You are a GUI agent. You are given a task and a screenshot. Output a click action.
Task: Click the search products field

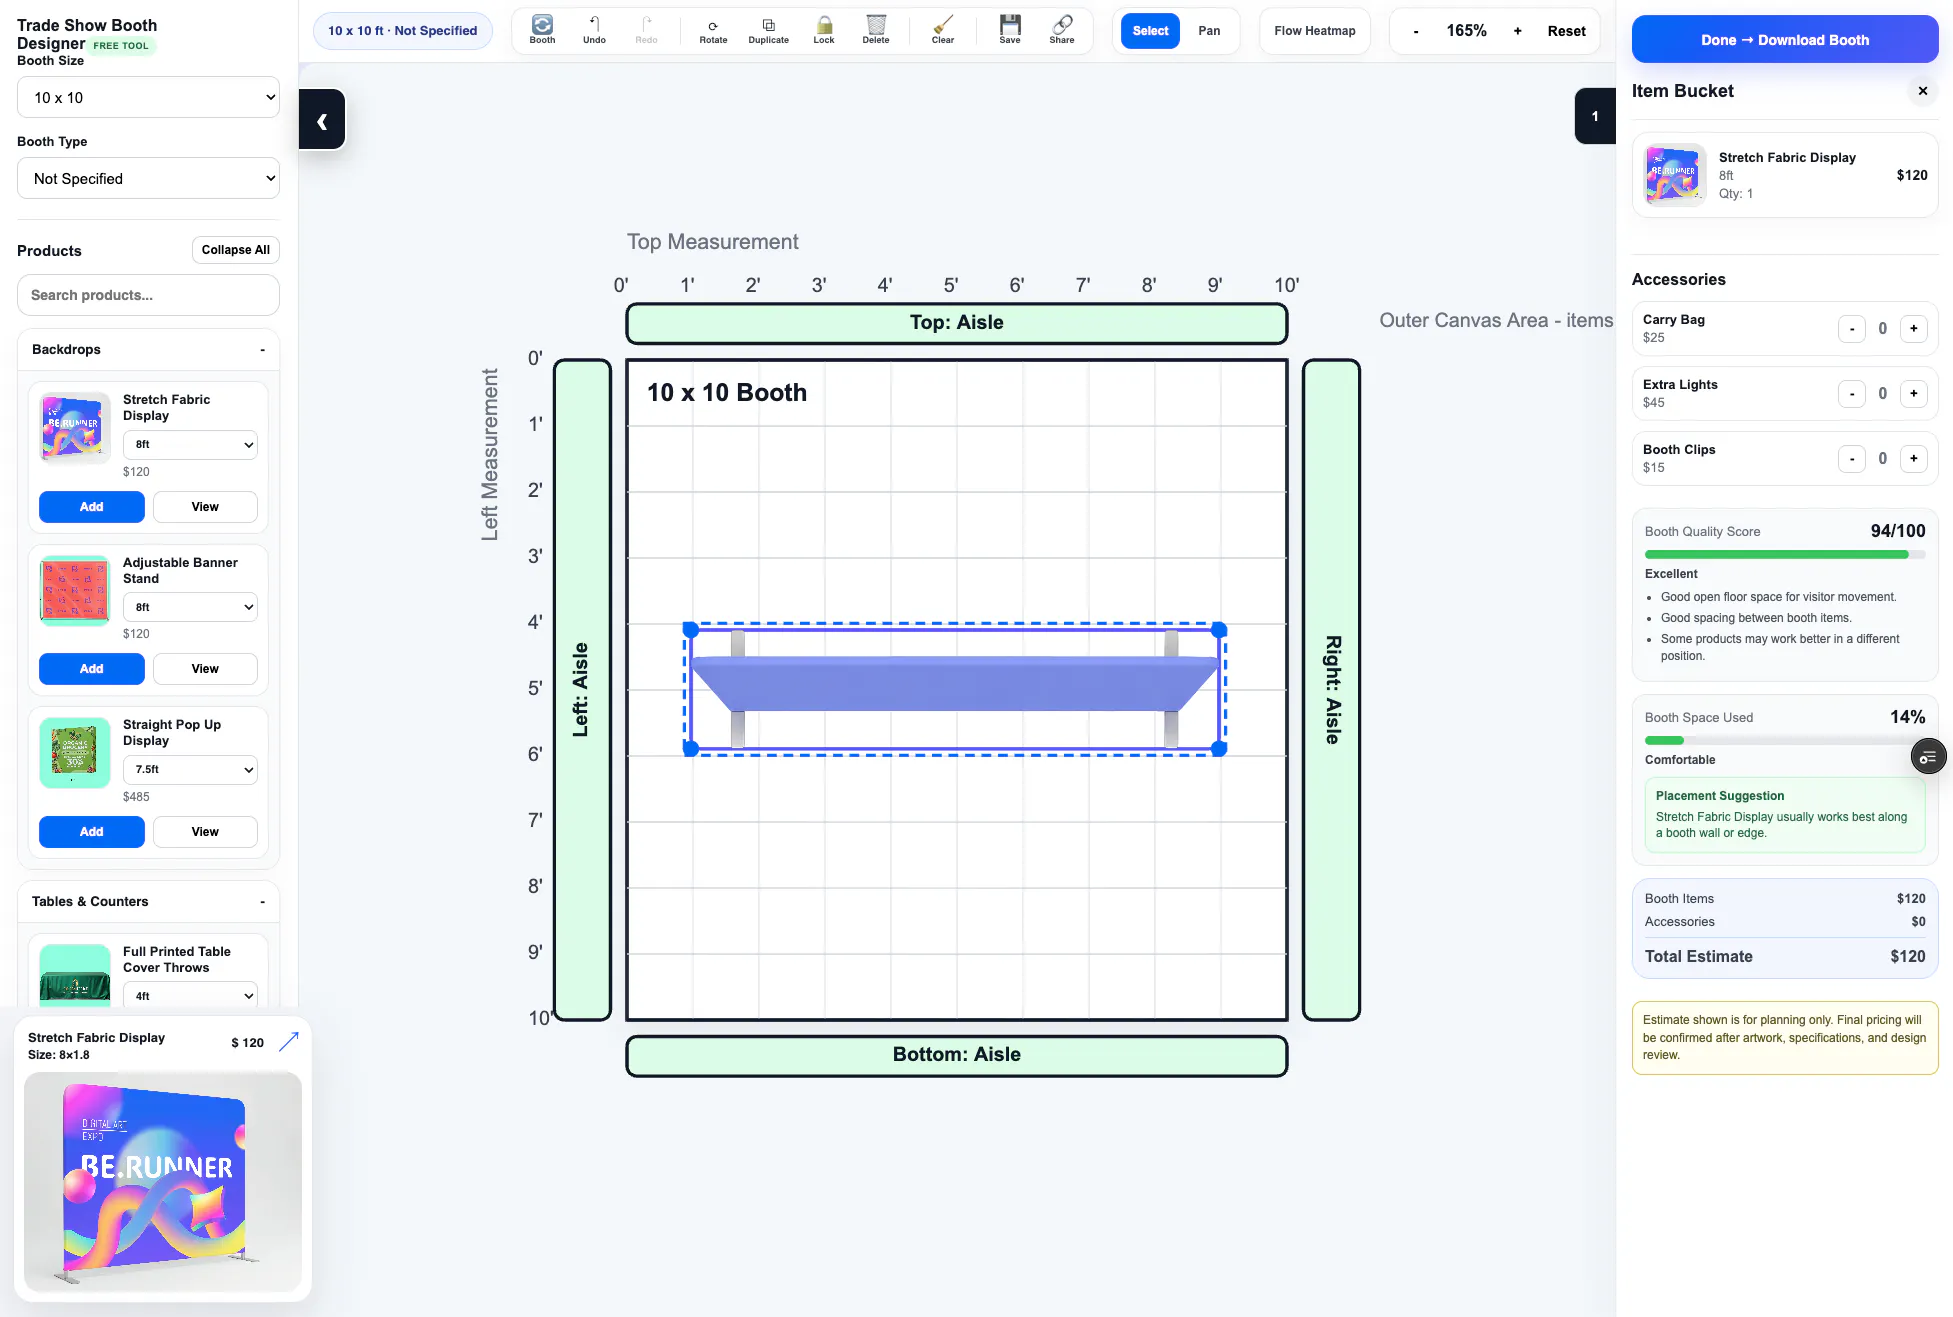pos(148,296)
